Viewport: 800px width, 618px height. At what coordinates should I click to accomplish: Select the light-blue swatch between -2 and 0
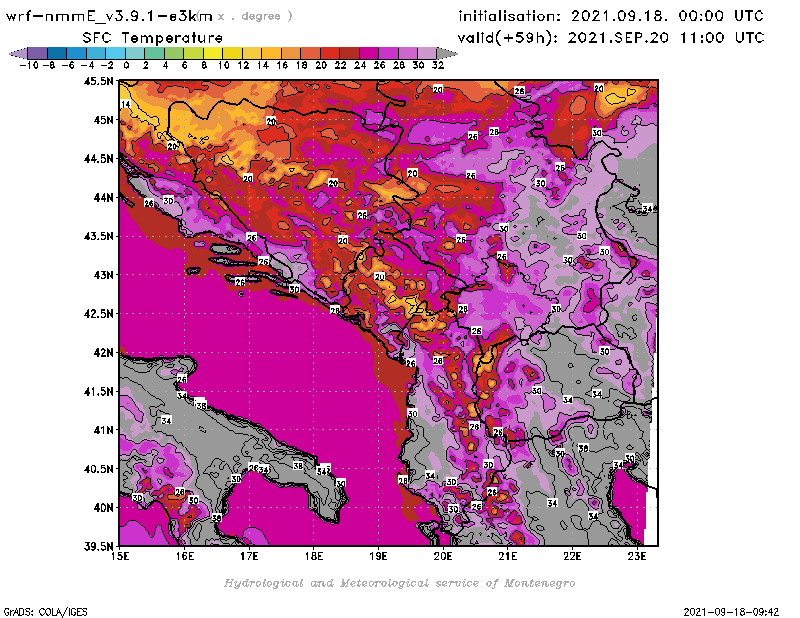point(116,53)
